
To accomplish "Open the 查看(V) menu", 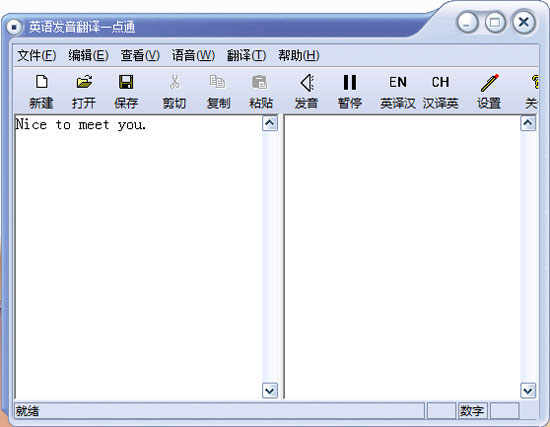I will (x=140, y=55).
